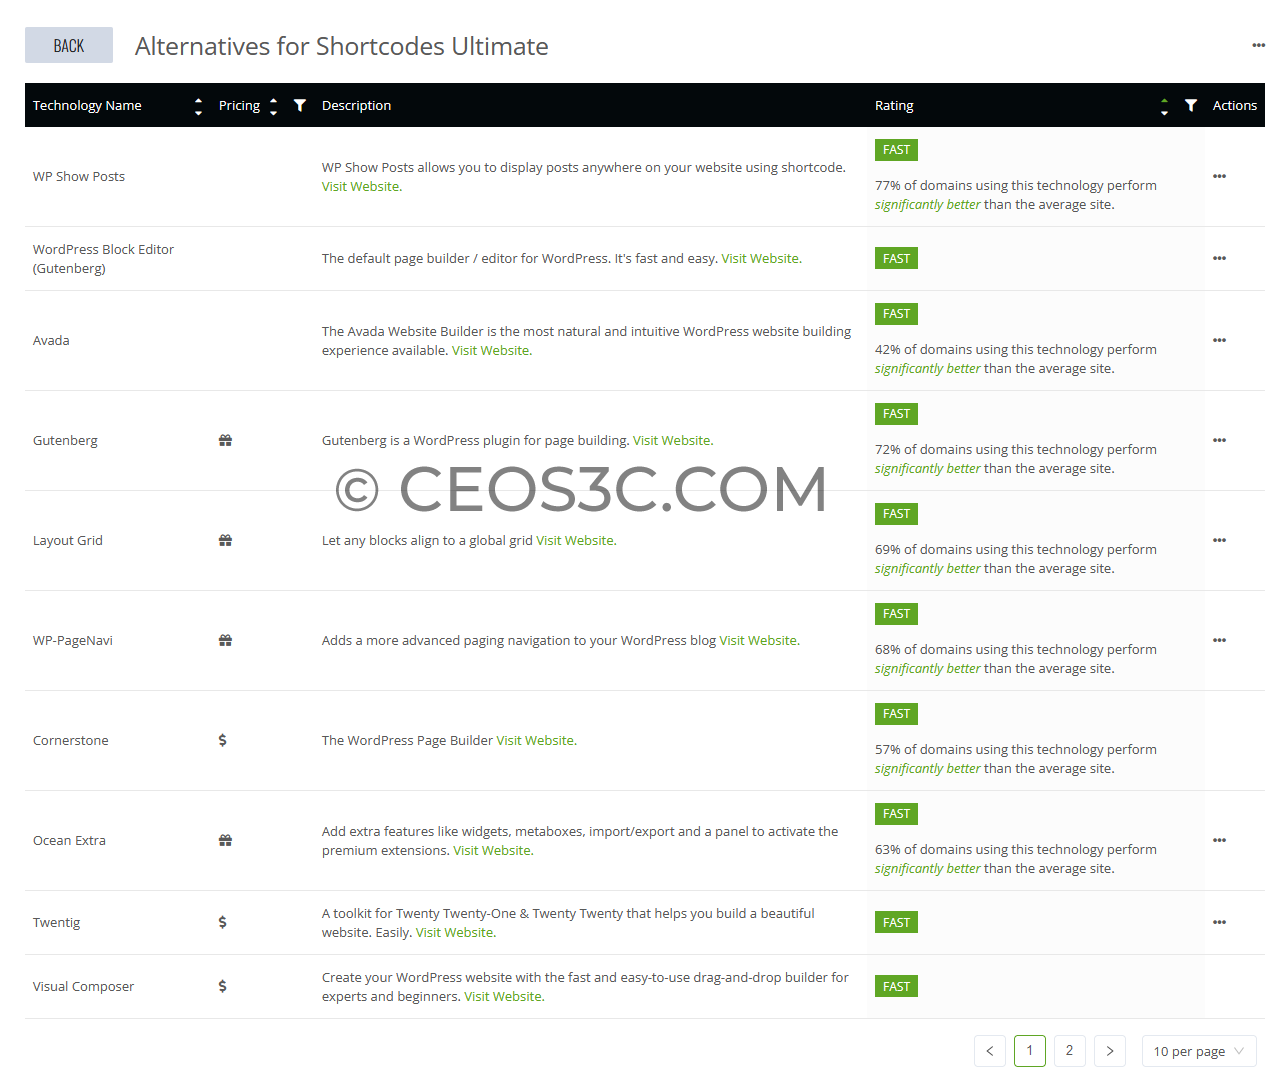Image resolution: width=1288 pixels, height=1089 pixels.
Task: Click the paid dollar icon for Cornerstone
Action: pos(222,740)
